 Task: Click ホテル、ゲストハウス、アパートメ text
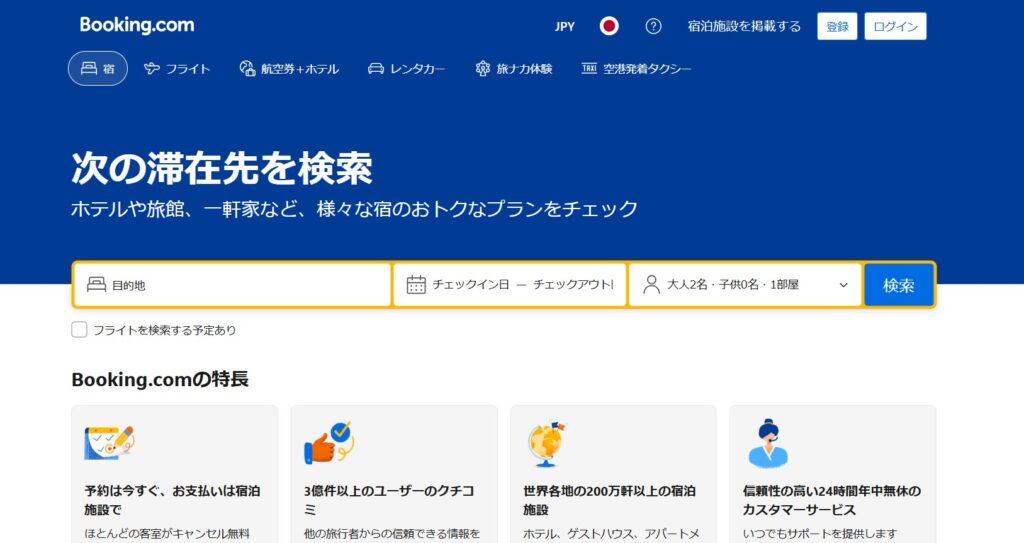[611, 534]
